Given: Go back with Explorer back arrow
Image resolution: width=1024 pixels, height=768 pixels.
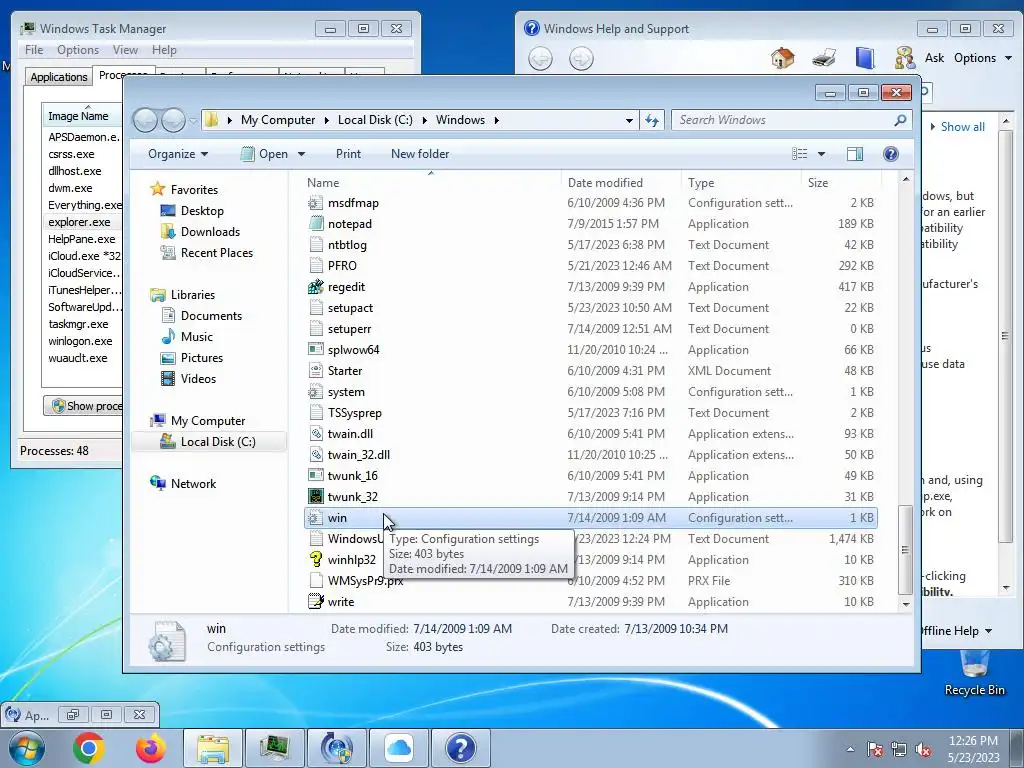Looking at the screenshot, I should pos(145,120).
